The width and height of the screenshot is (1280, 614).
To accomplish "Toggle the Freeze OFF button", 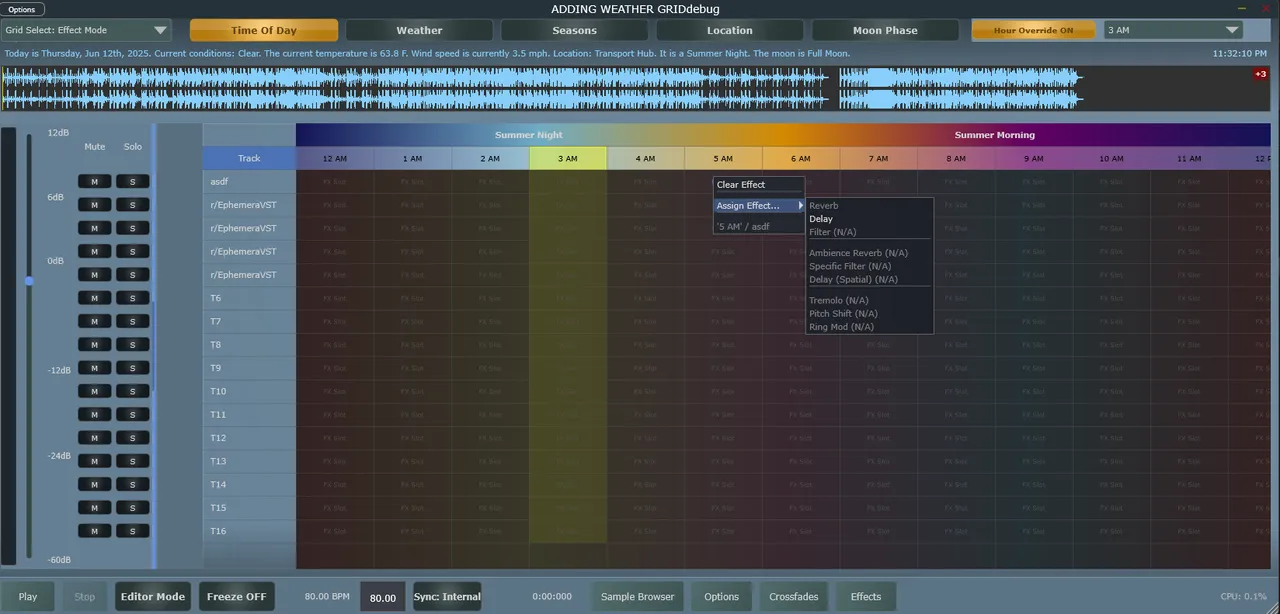I will click(x=236, y=596).
